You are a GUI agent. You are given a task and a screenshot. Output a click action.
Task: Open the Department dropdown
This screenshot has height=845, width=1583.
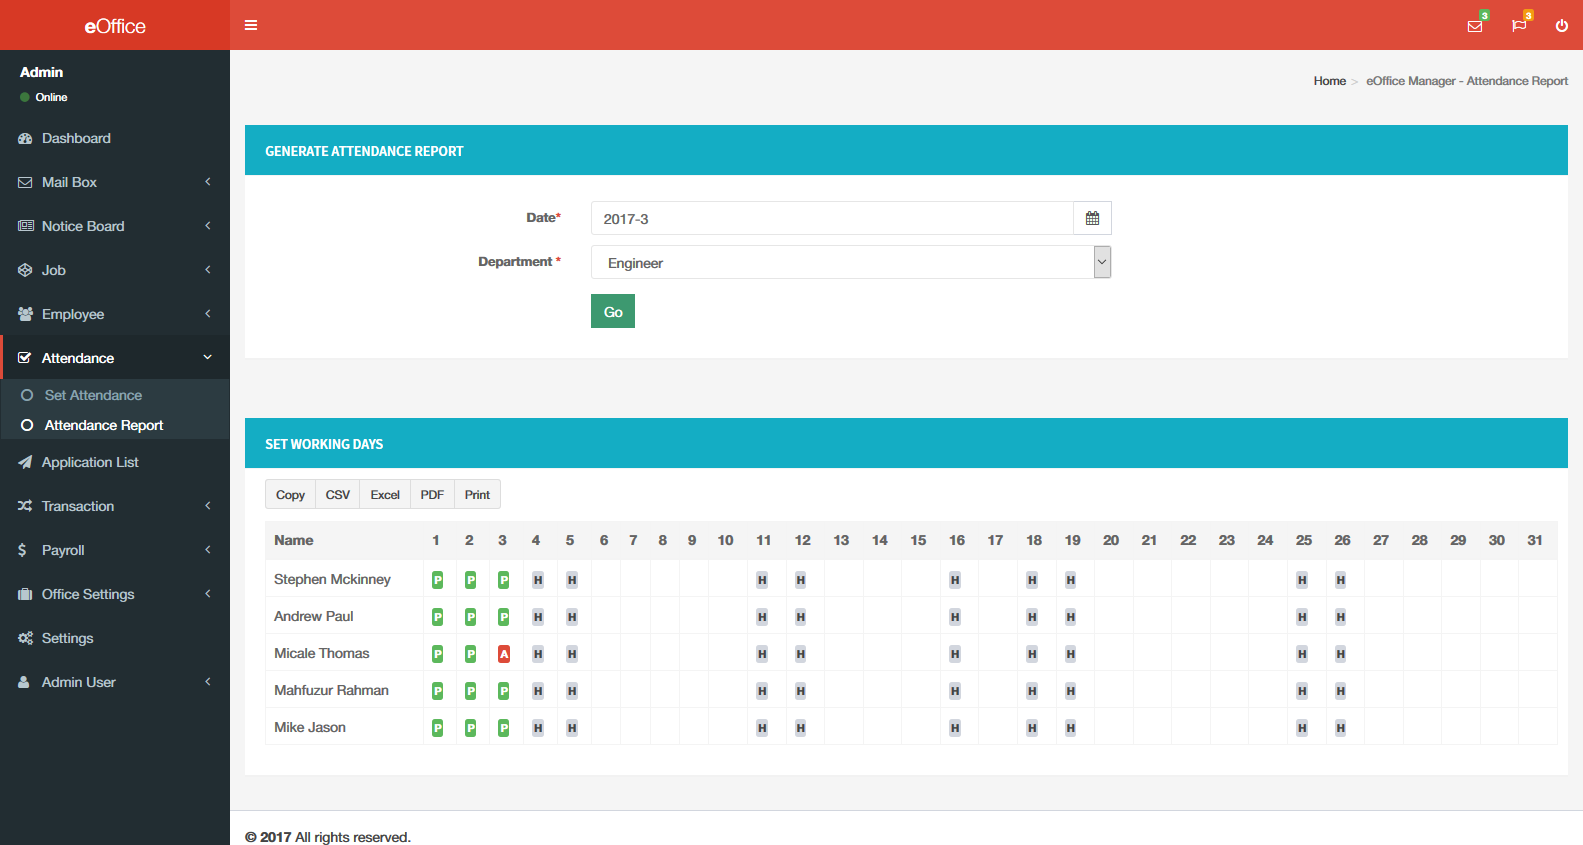click(850, 262)
